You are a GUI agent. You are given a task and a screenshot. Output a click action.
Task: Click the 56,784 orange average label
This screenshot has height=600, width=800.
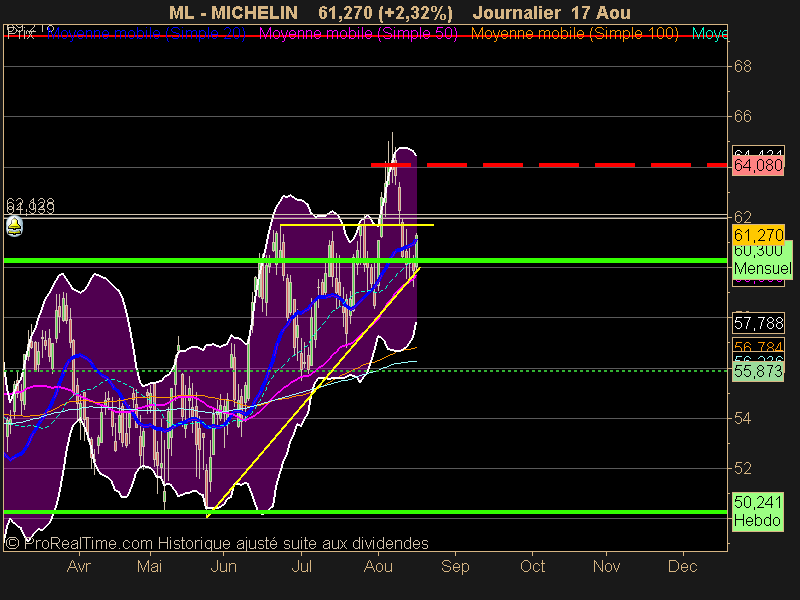(758, 346)
